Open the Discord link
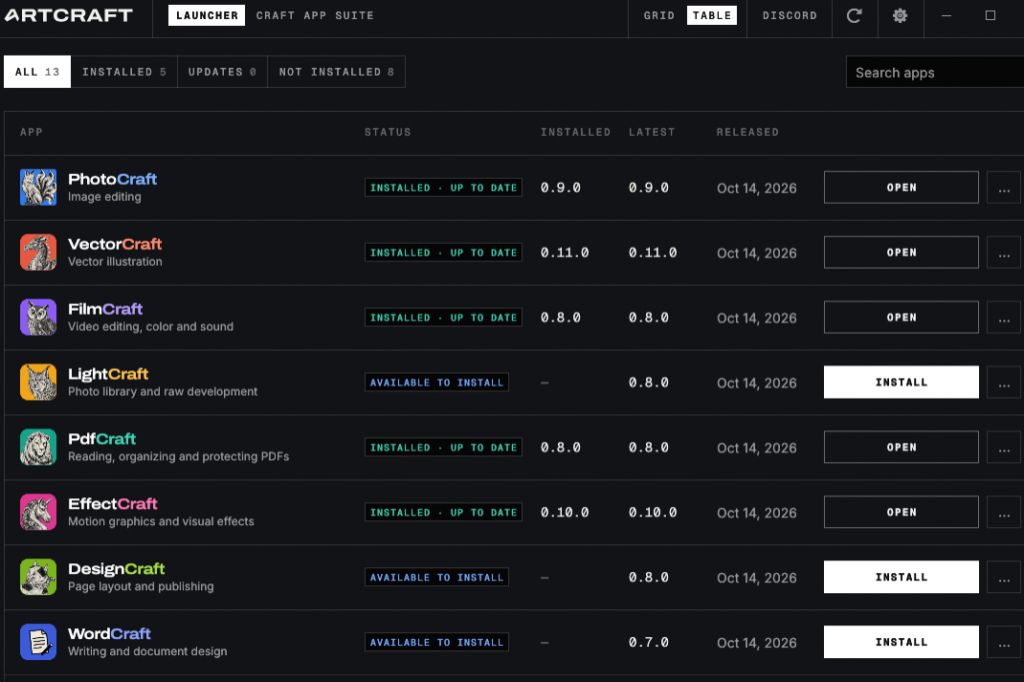The image size is (1024, 682). point(790,15)
